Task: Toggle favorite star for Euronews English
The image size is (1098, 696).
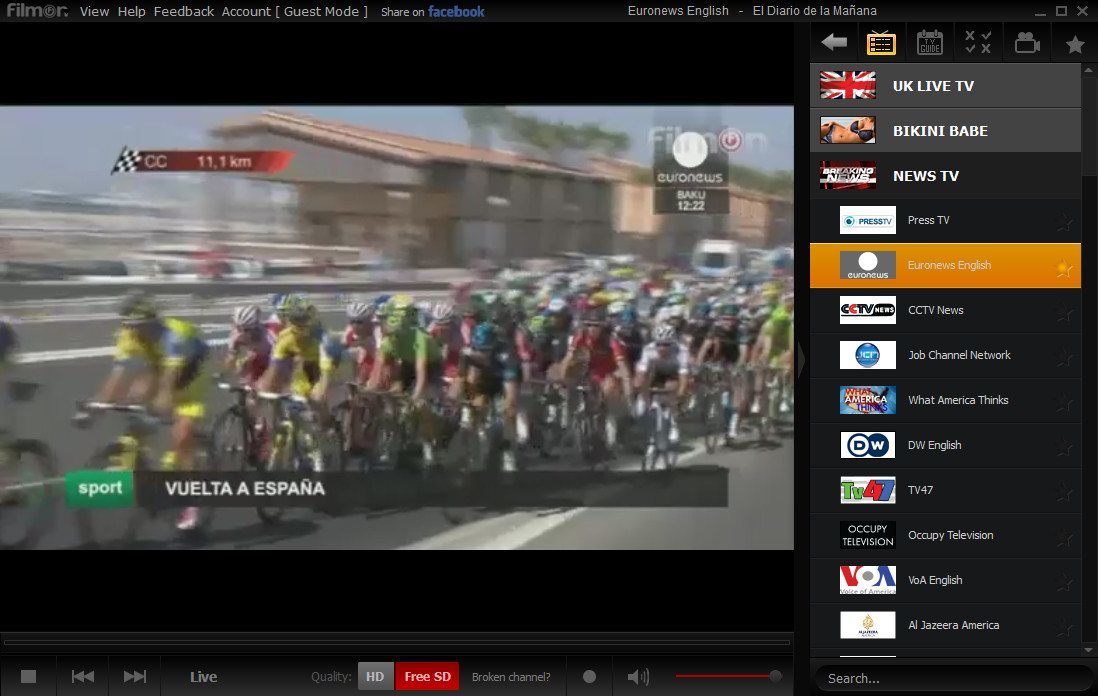Action: (x=1064, y=267)
